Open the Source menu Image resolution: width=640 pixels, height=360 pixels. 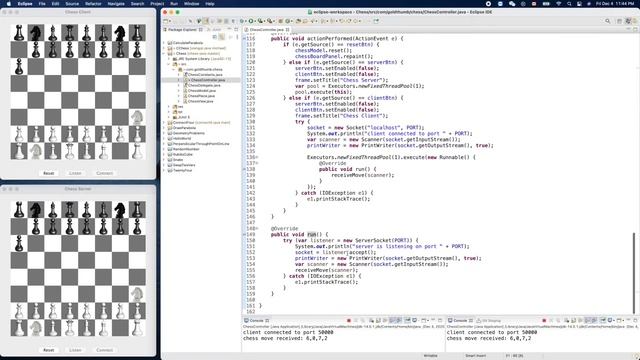[72, 4]
